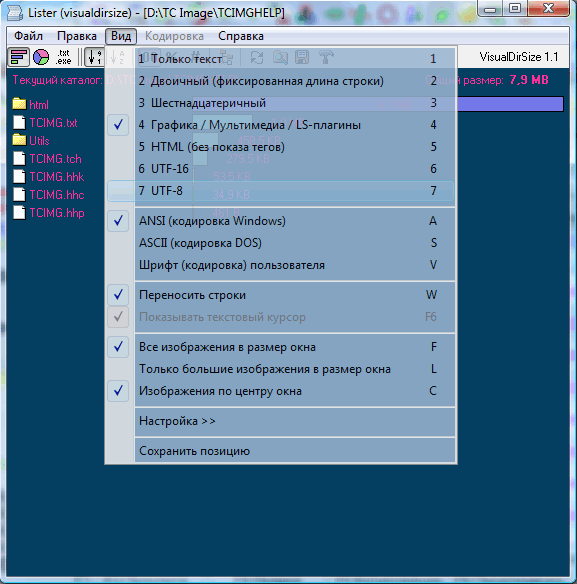
Task: Open the Справка menu
Action: [241, 36]
